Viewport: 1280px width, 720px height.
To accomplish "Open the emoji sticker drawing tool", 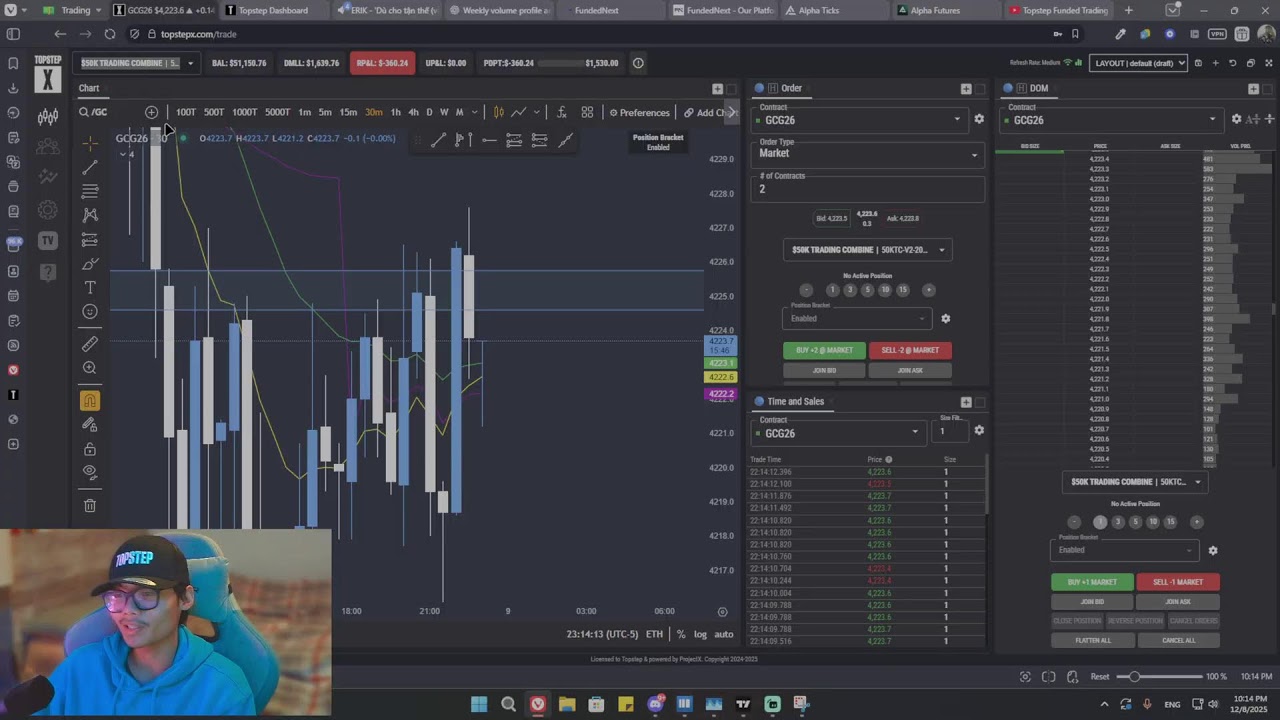I will 90,312.
